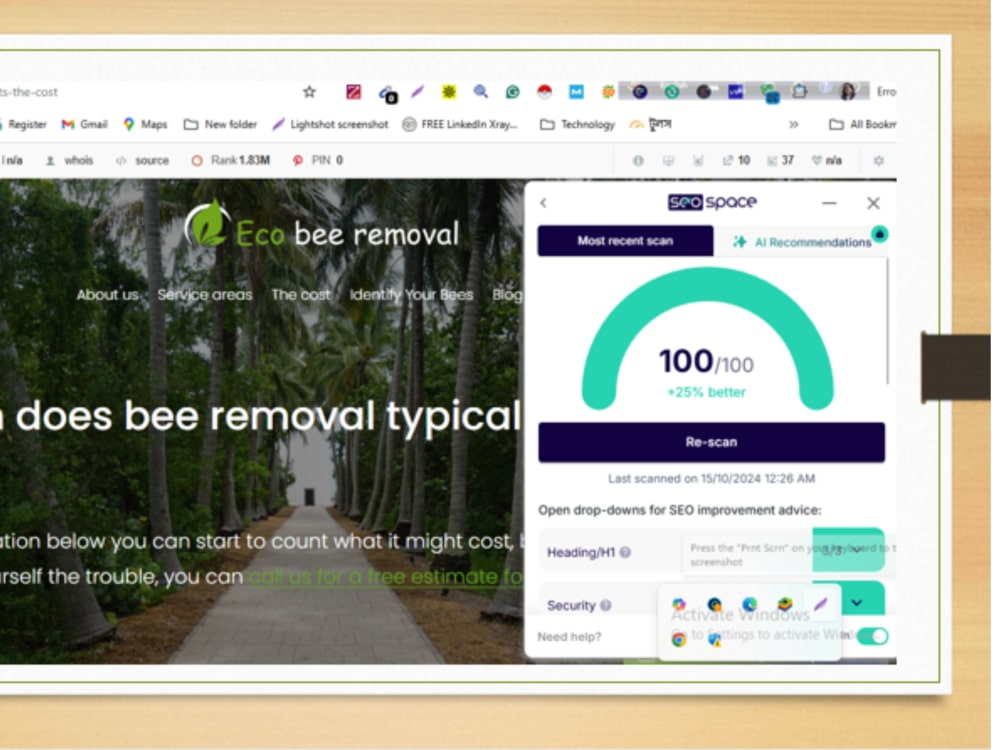Click the external links count 10
The image size is (1000, 750).
737,161
